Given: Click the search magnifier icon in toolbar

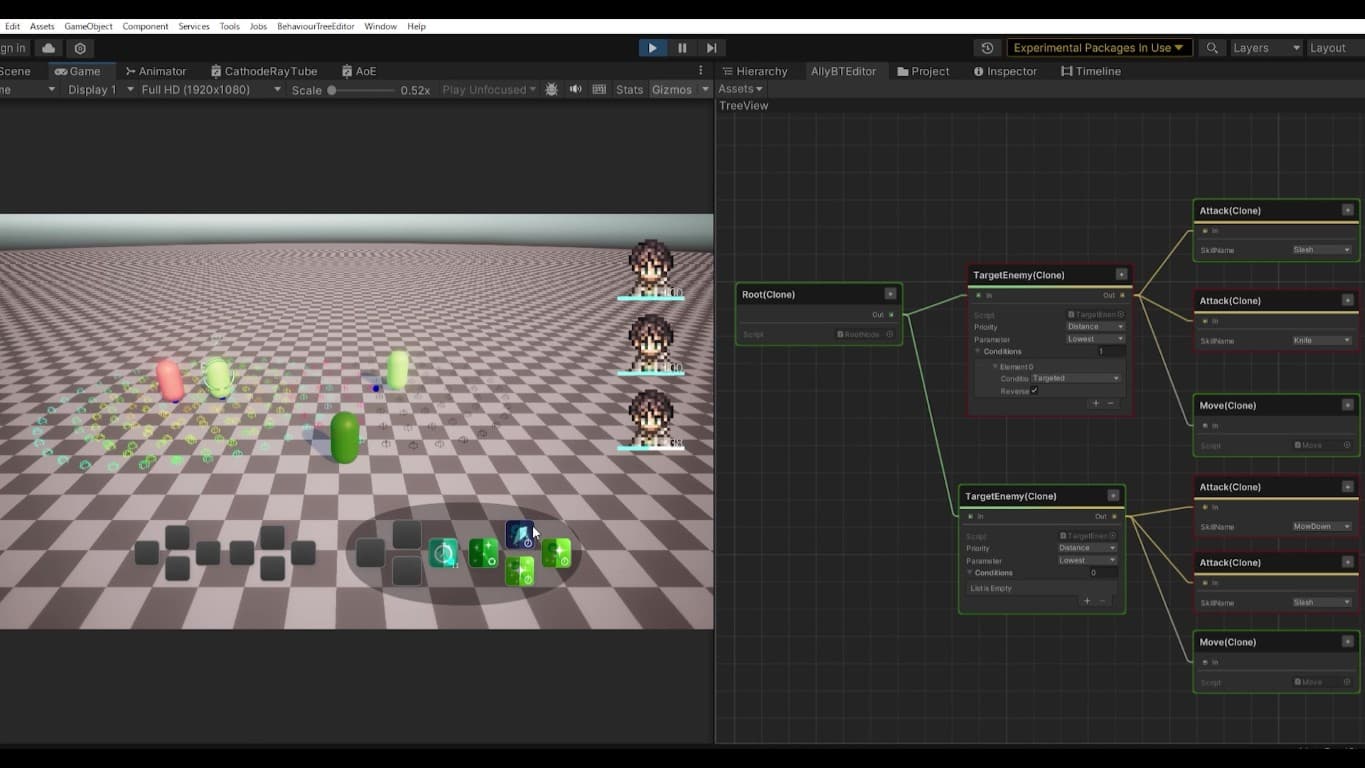Looking at the screenshot, I should (1212, 48).
